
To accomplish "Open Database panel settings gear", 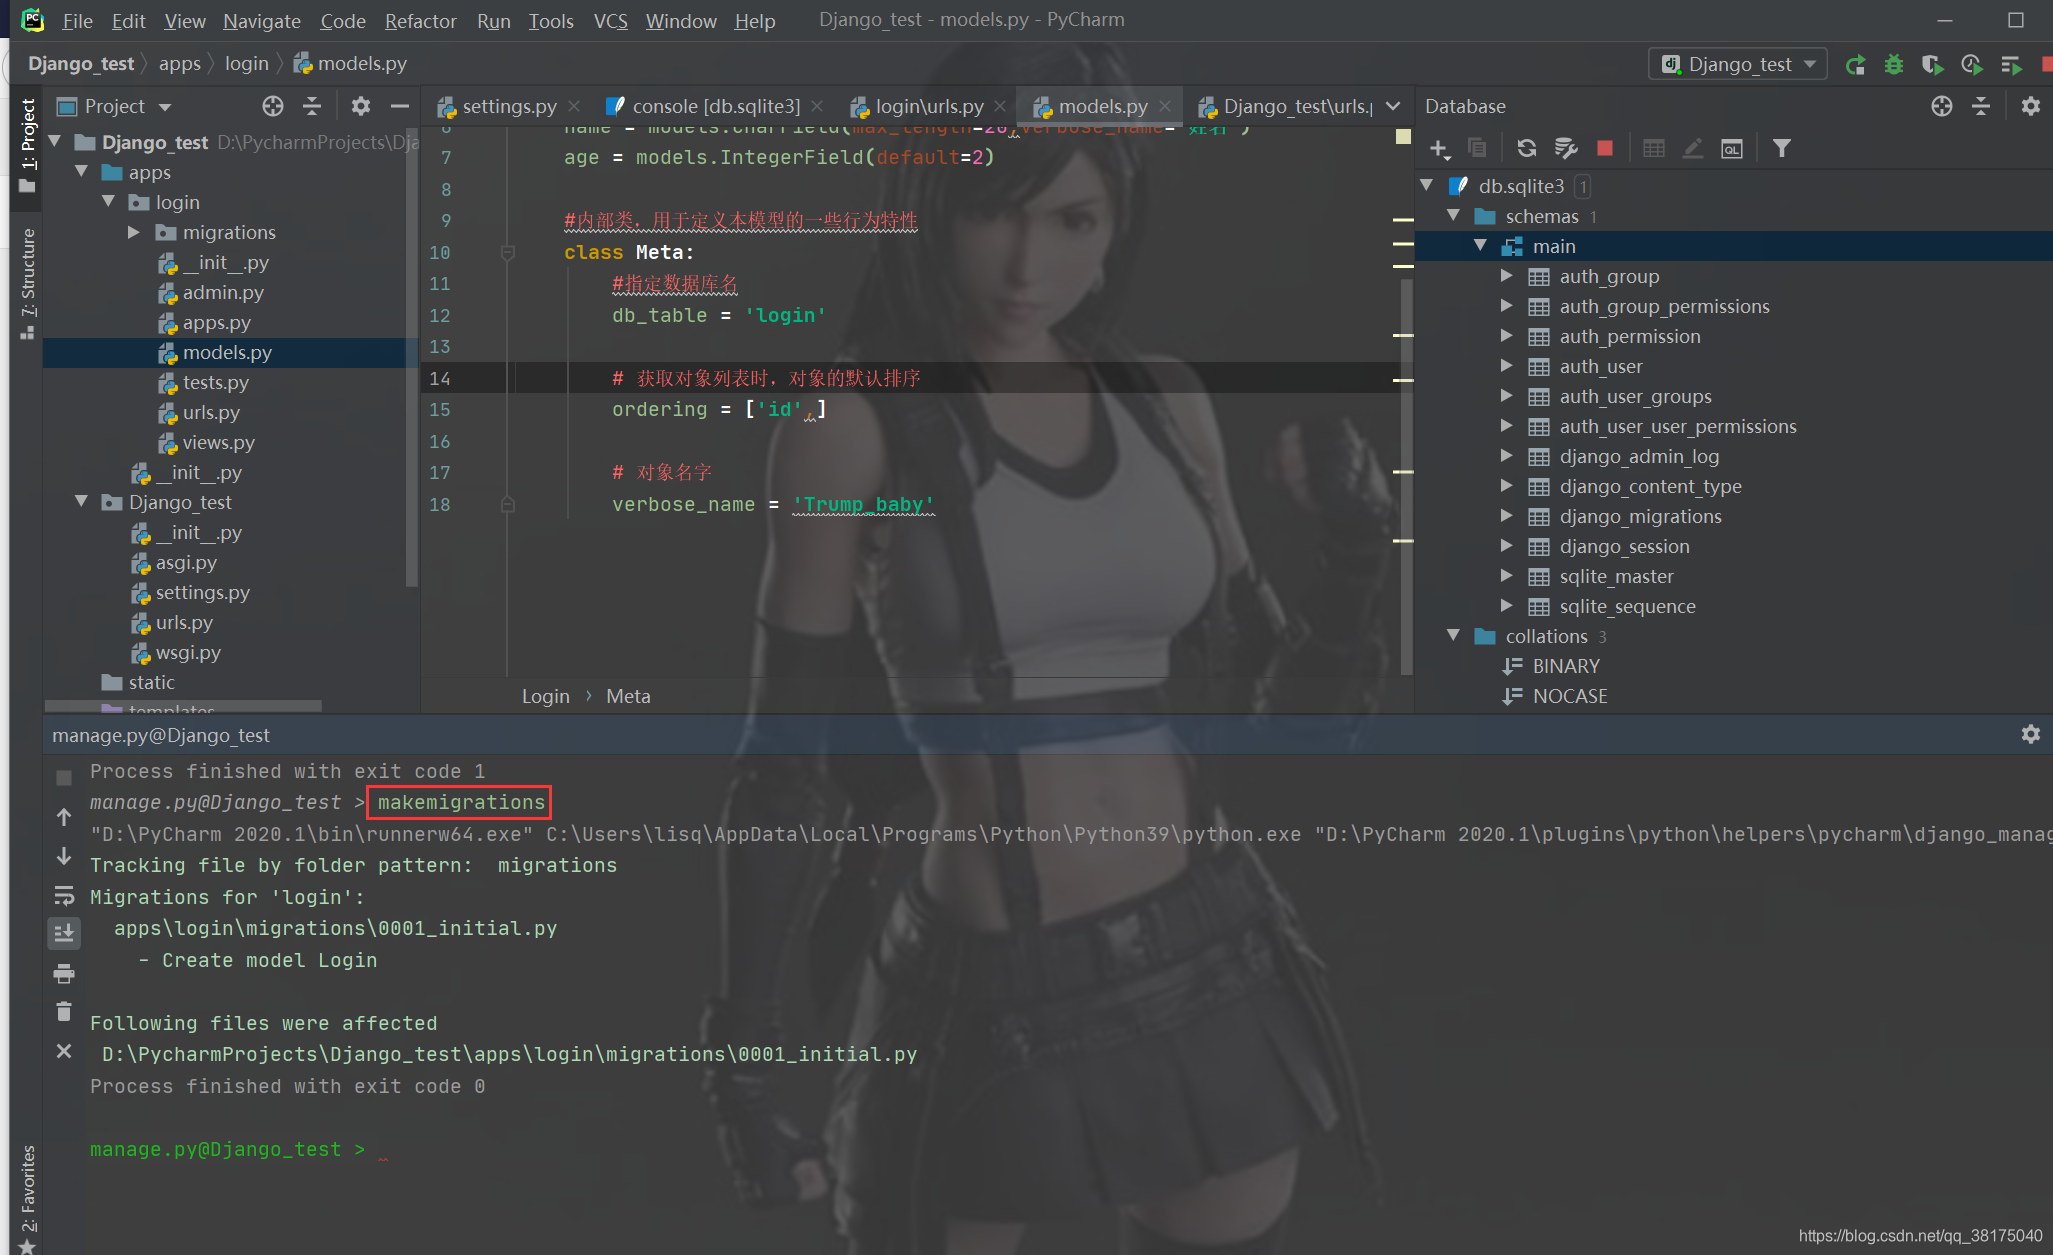I will [2030, 106].
